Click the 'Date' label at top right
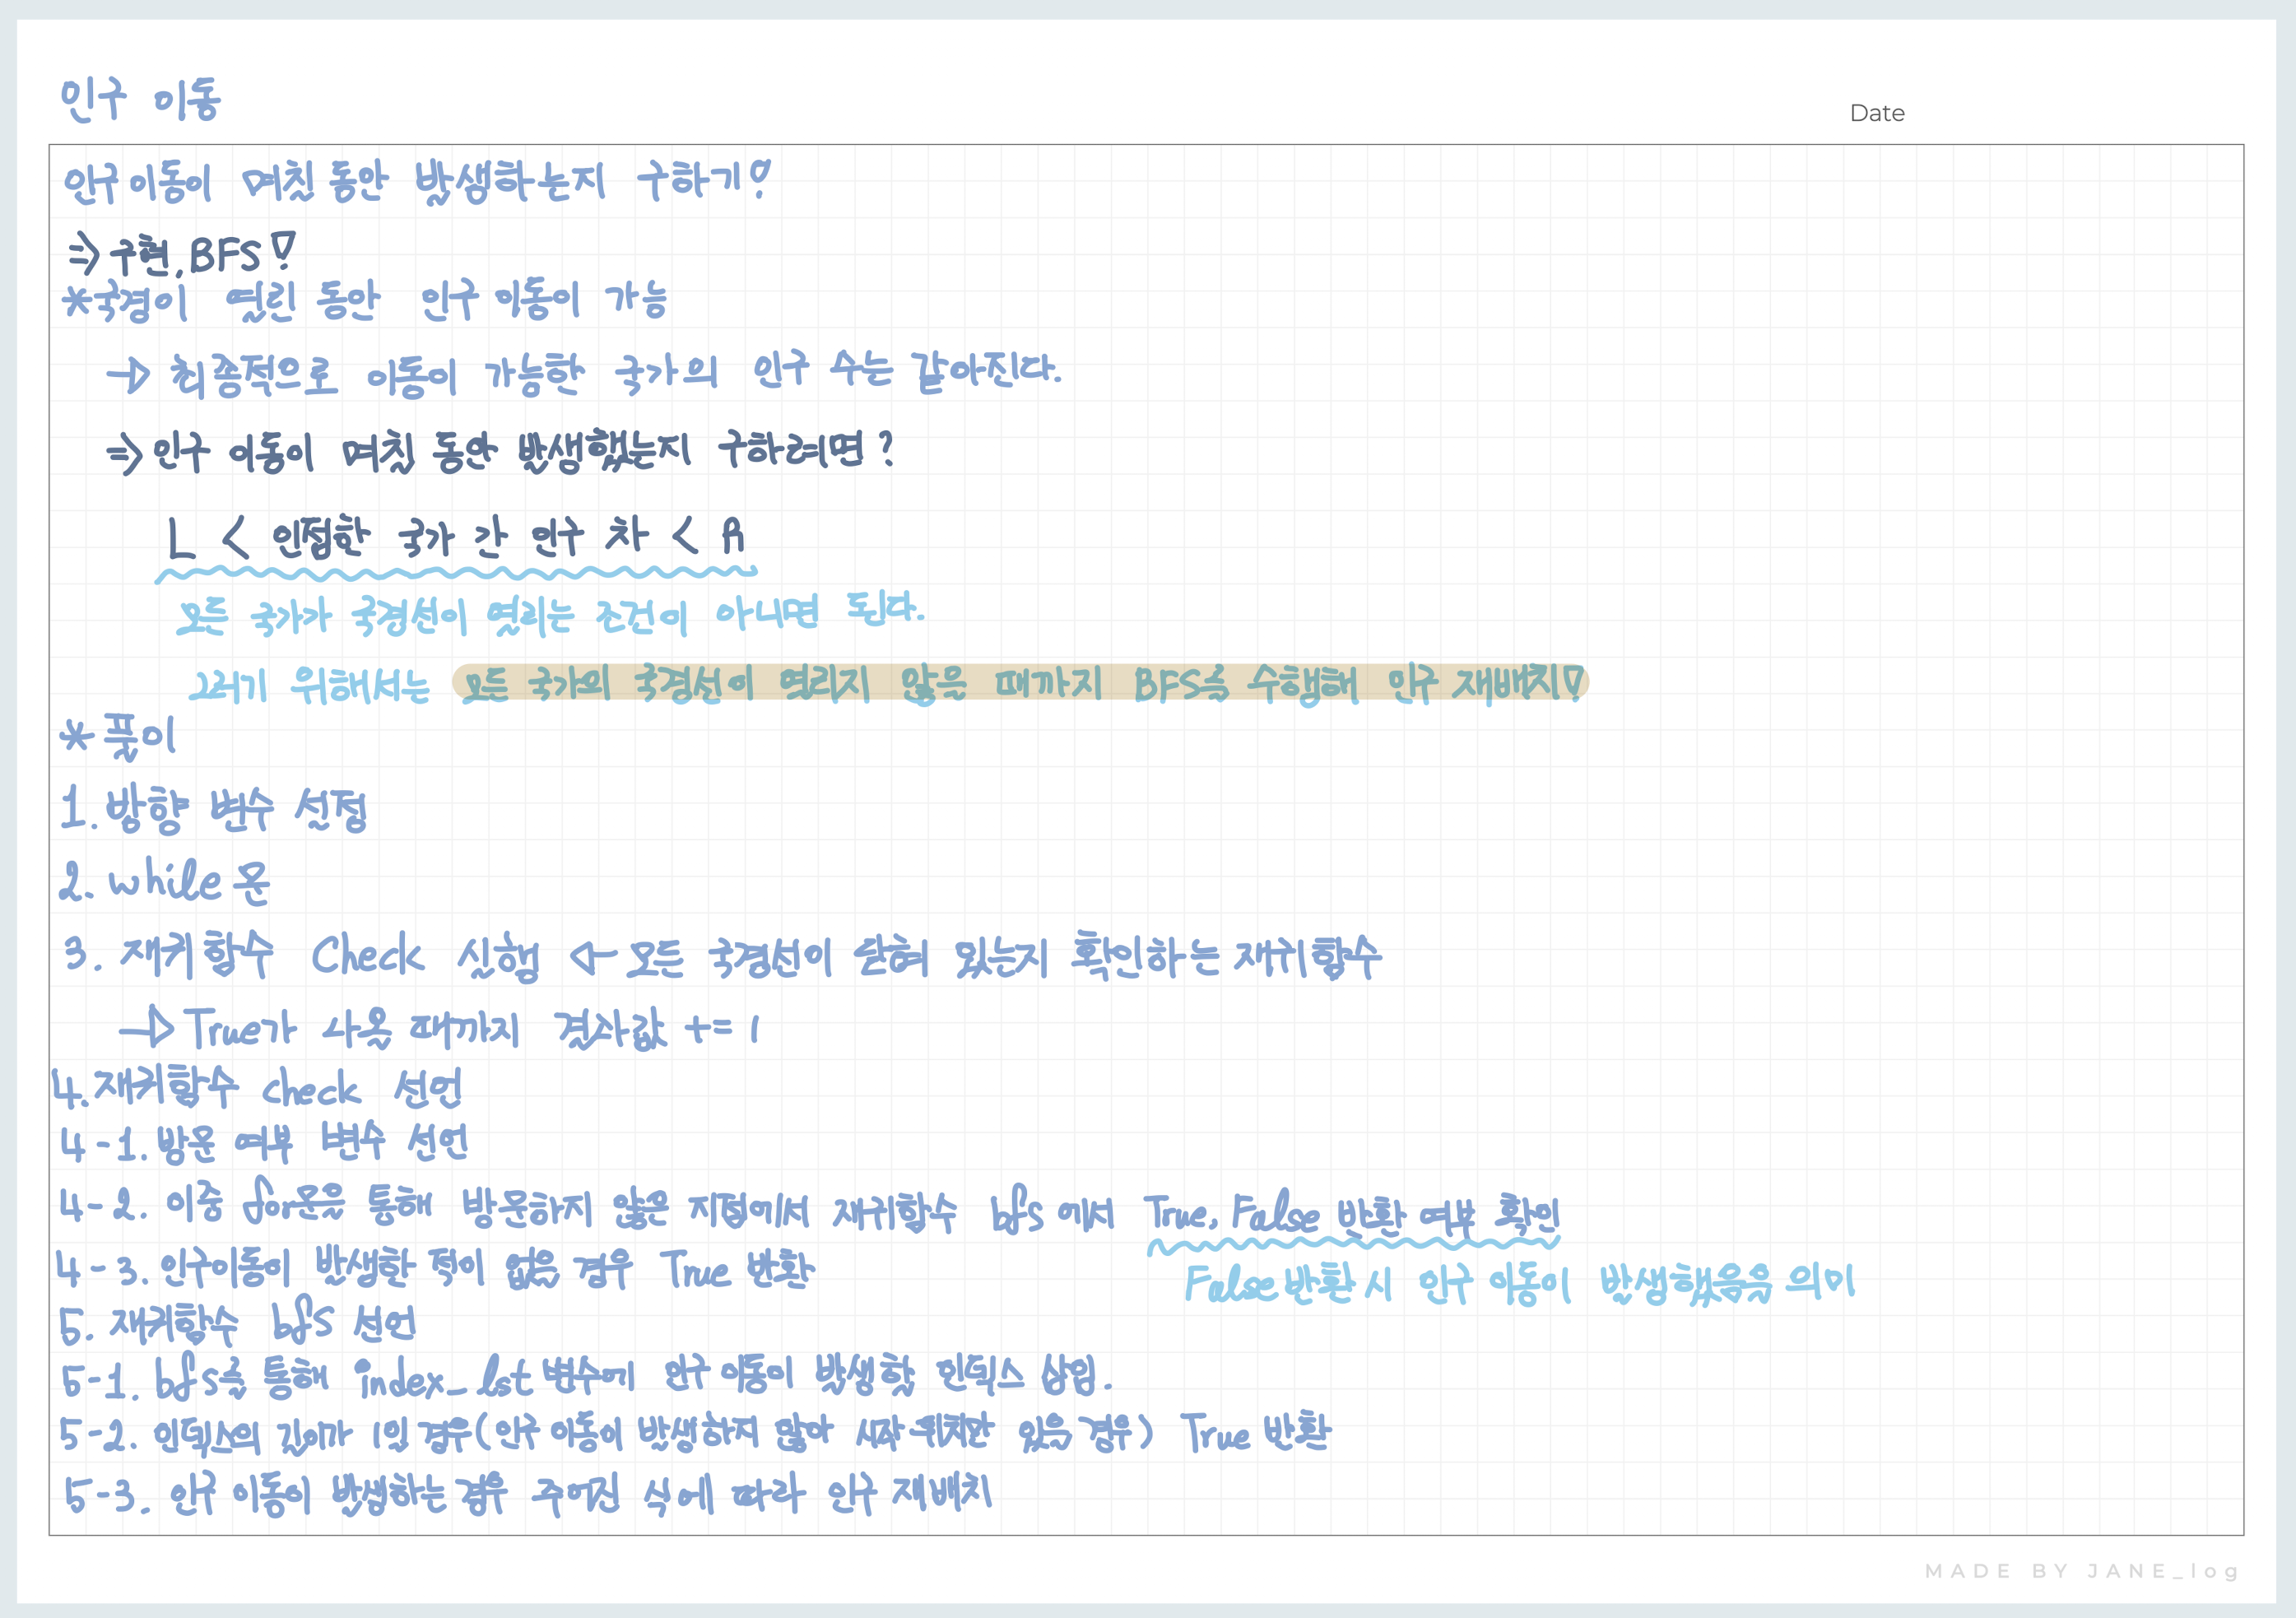The image size is (2296, 1618). [1876, 113]
